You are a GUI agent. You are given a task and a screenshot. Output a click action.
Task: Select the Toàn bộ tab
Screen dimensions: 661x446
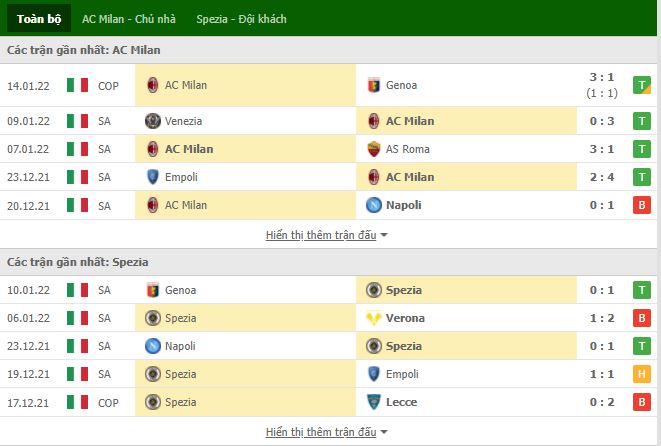(39, 19)
